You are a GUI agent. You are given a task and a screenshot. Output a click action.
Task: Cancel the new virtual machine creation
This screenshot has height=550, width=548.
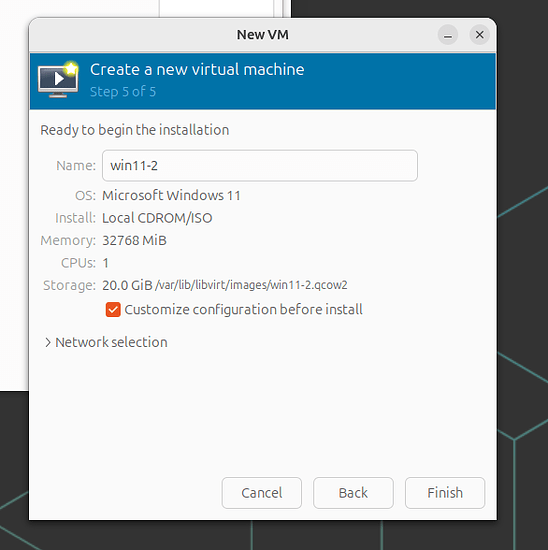[262, 493]
